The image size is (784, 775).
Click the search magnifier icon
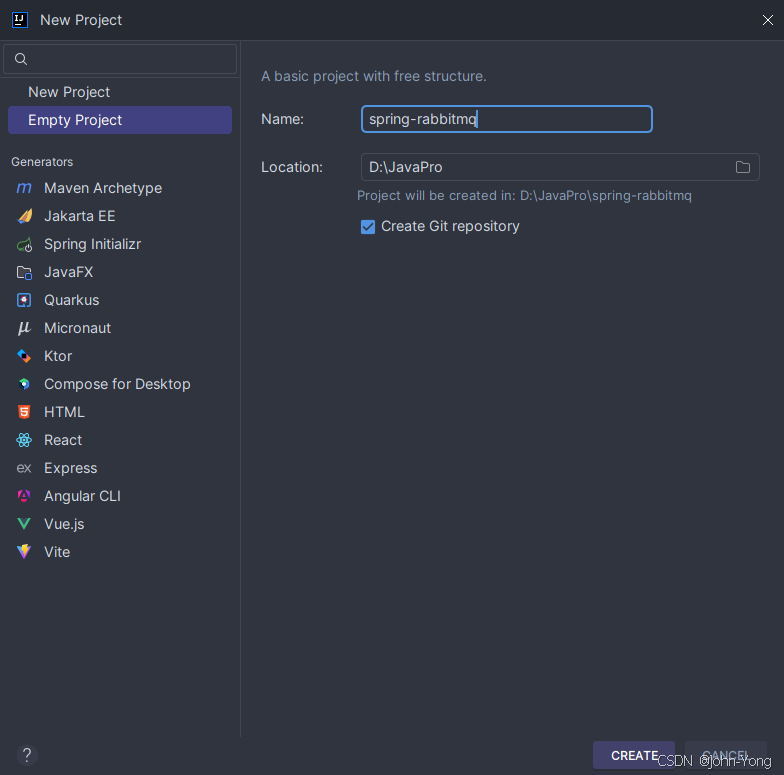20,59
